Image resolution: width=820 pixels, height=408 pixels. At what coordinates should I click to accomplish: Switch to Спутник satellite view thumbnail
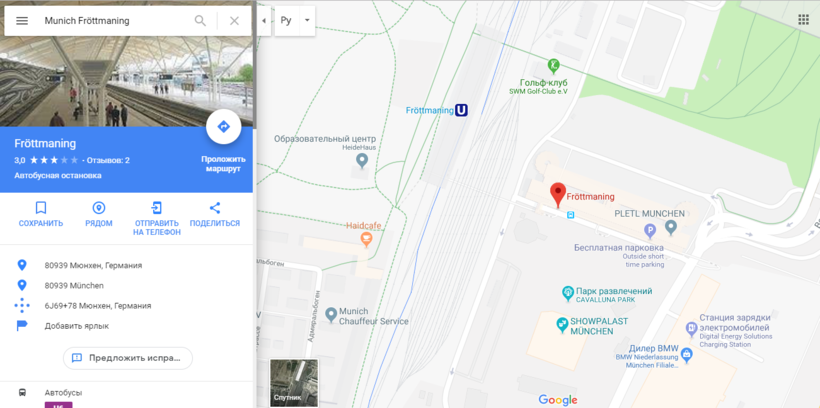click(x=294, y=383)
